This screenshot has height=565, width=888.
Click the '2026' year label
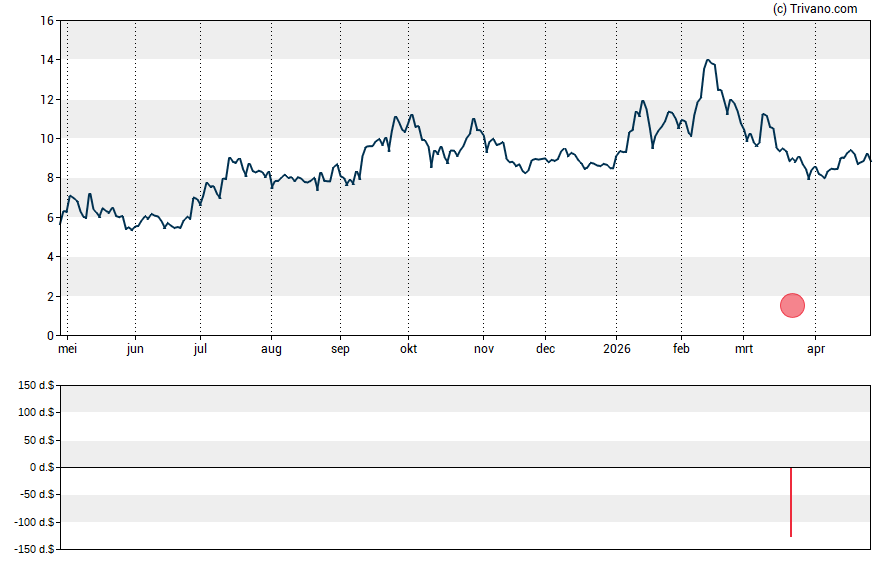[616, 350]
